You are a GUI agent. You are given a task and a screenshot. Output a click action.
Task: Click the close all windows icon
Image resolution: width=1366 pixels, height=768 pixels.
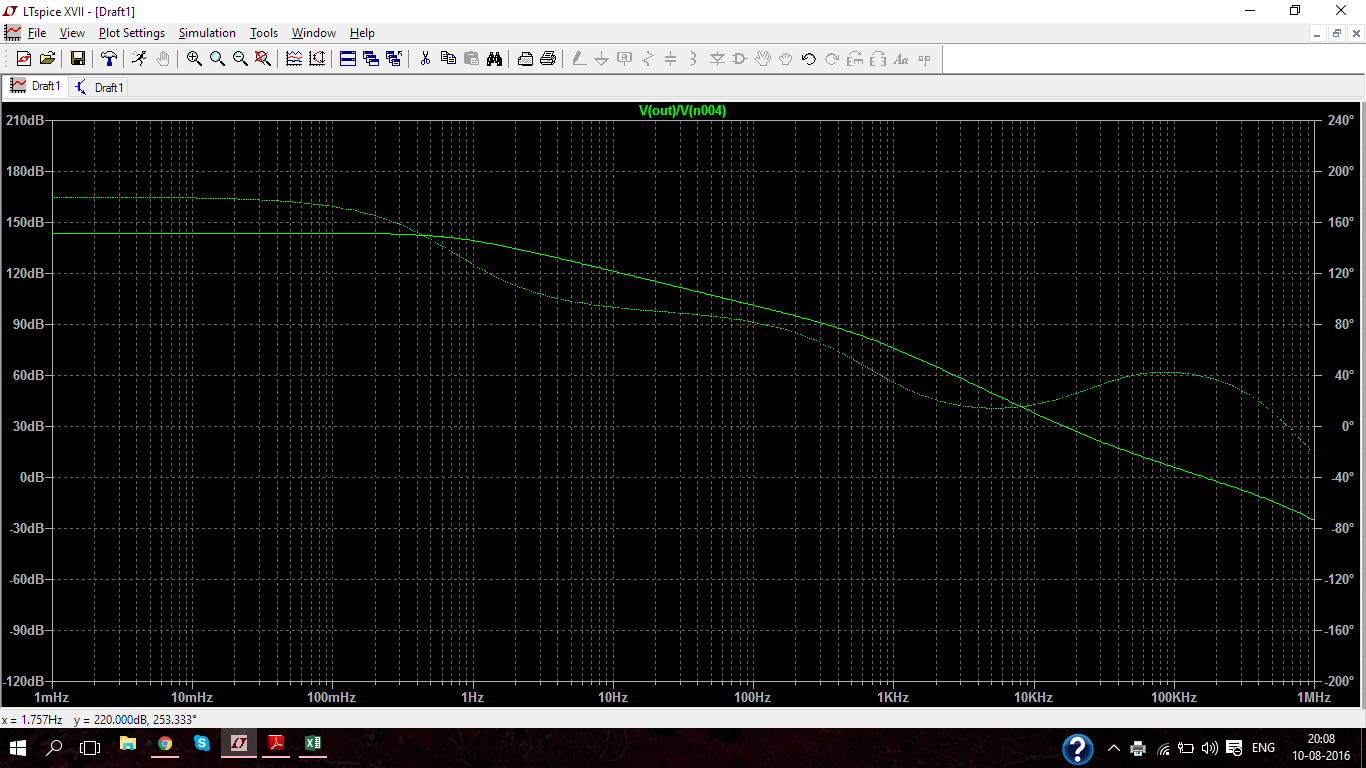click(x=394, y=59)
